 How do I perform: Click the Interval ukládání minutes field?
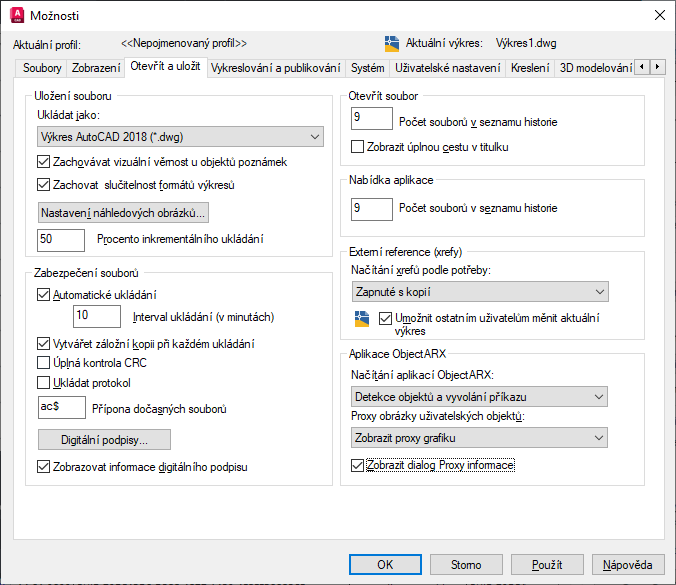tap(97, 317)
